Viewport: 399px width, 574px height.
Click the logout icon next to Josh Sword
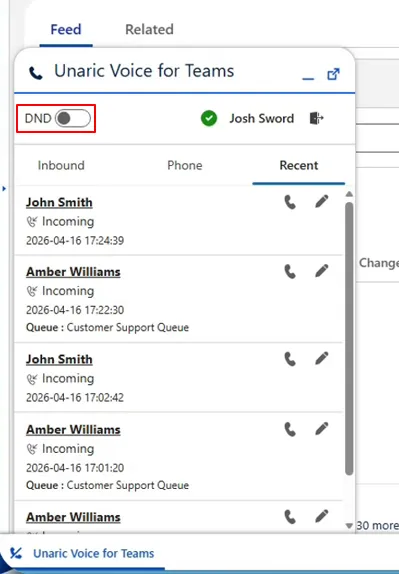(317, 118)
